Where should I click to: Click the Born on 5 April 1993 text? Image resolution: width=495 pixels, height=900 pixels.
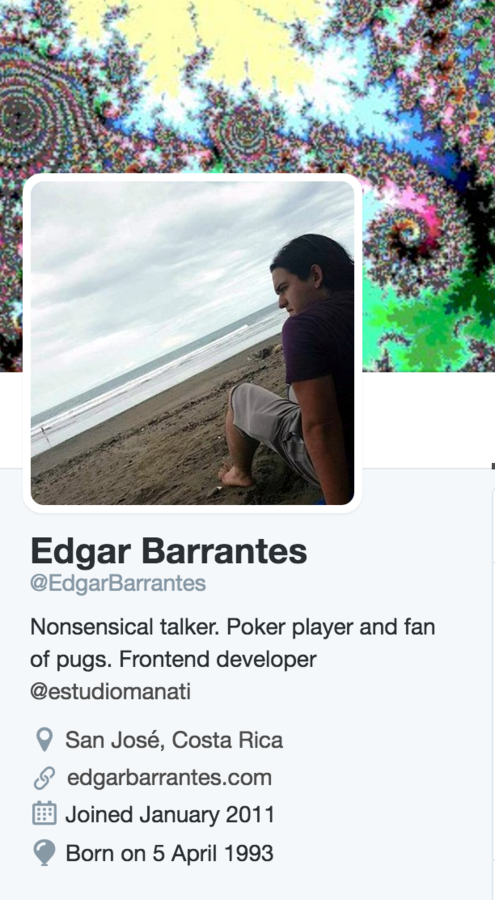(169, 853)
